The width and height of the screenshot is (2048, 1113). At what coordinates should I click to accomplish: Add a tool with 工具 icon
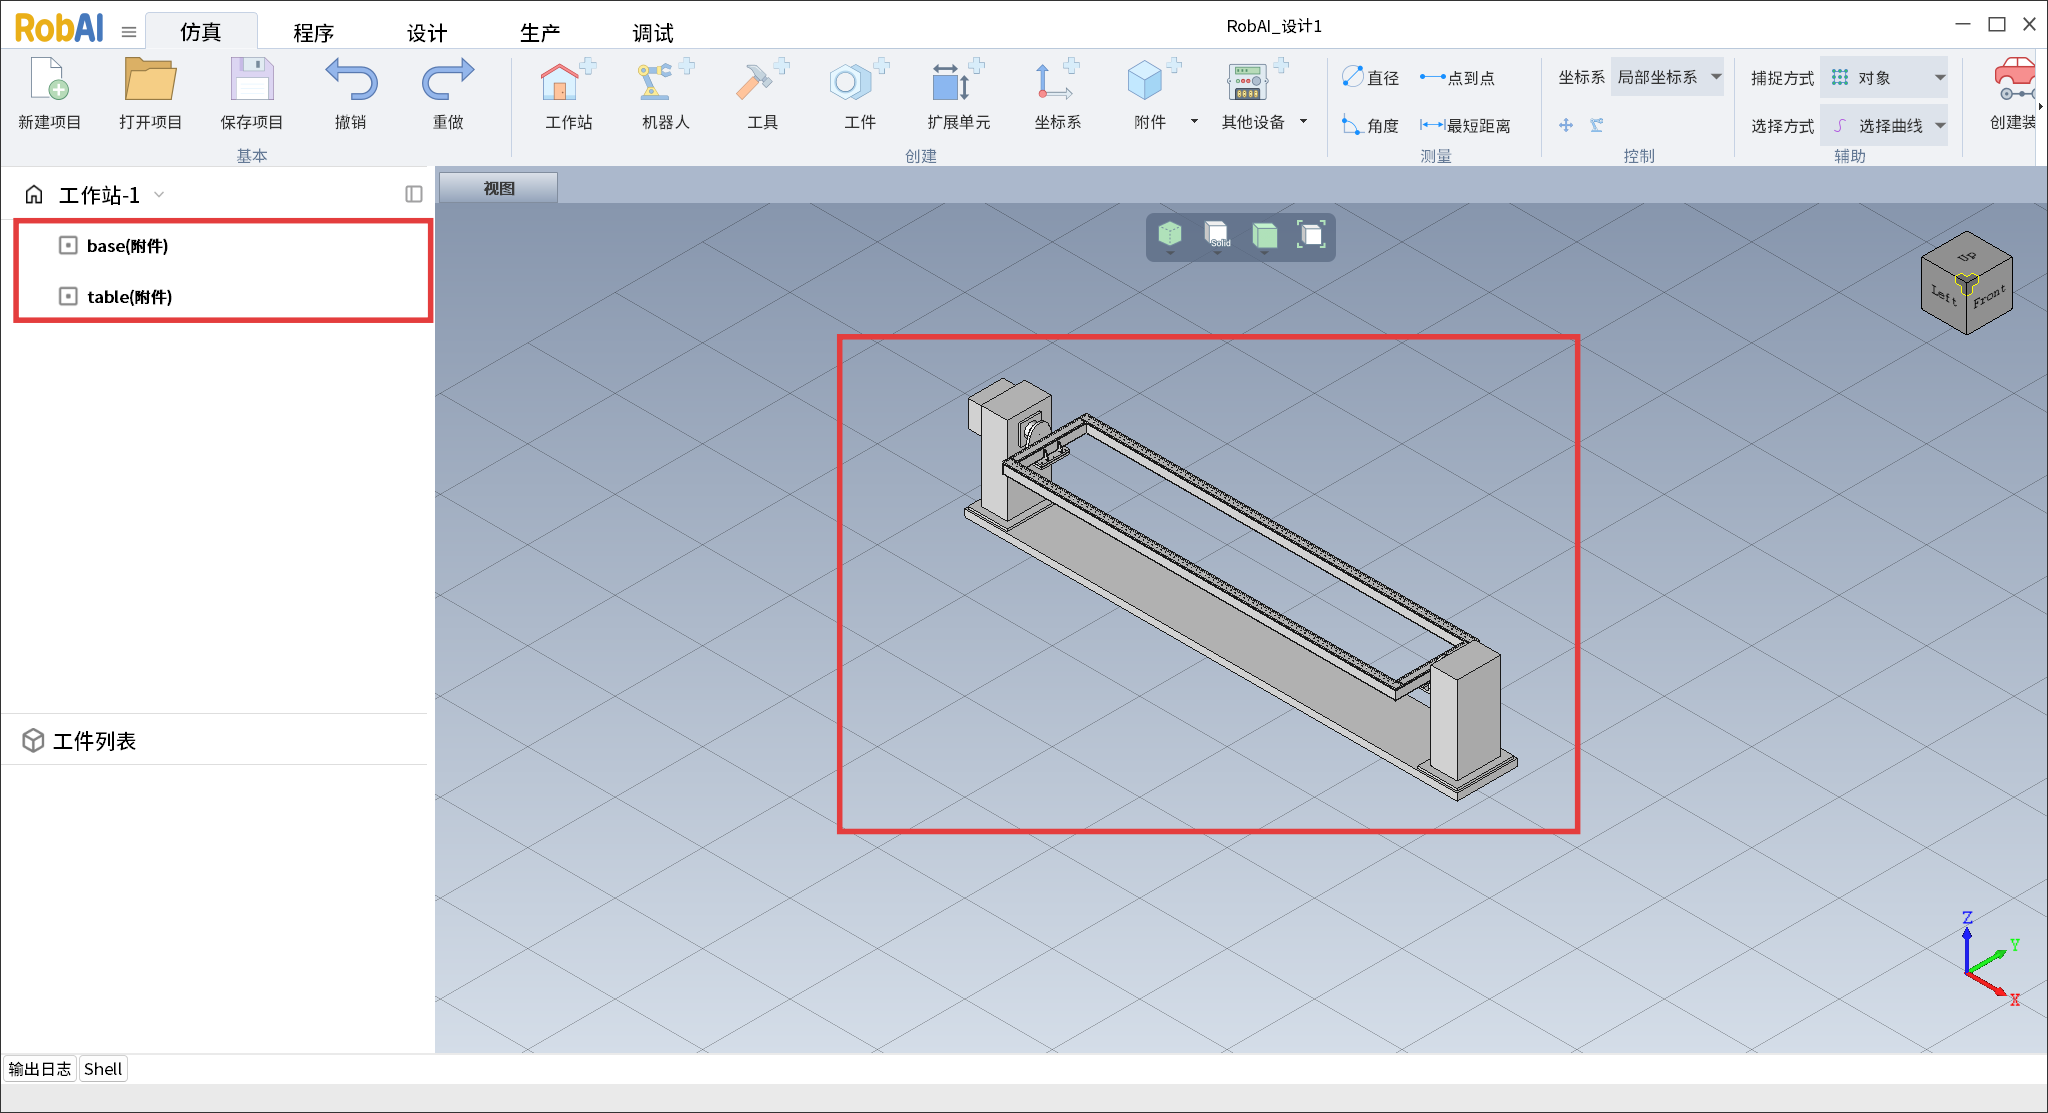[x=762, y=79]
